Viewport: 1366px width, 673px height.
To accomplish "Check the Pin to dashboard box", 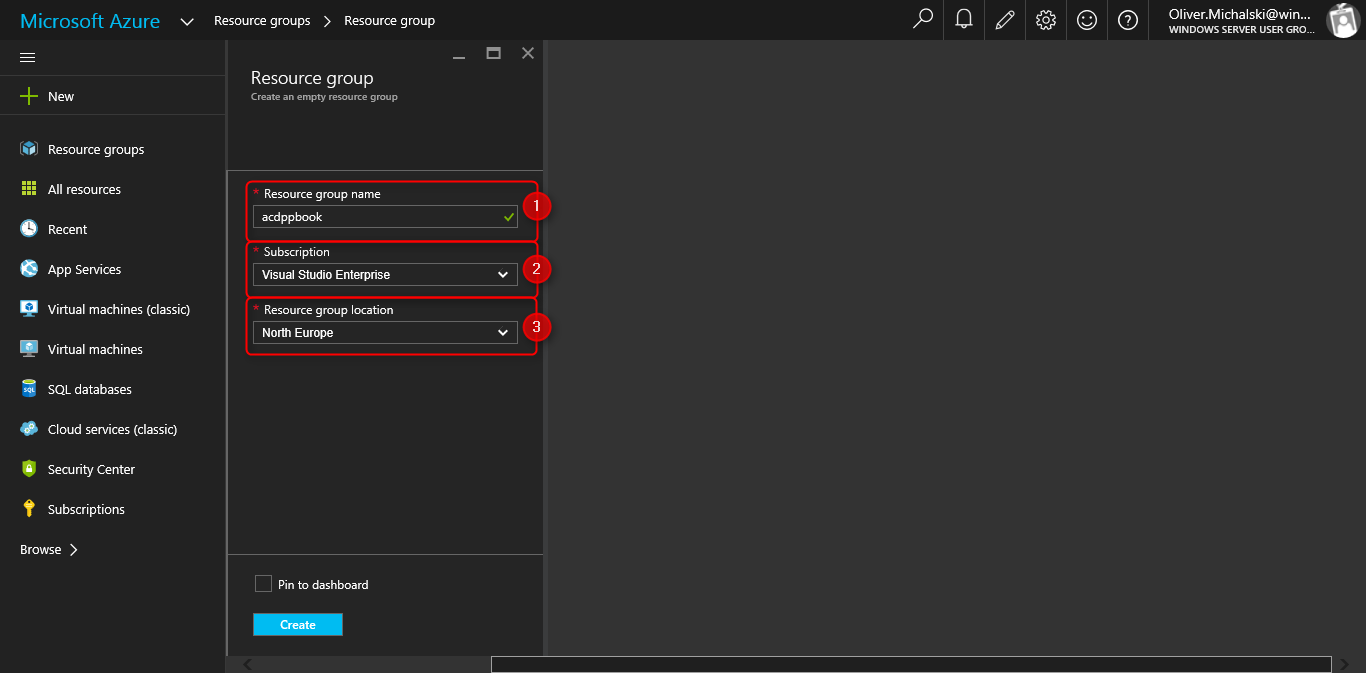I will click(263, 584).
